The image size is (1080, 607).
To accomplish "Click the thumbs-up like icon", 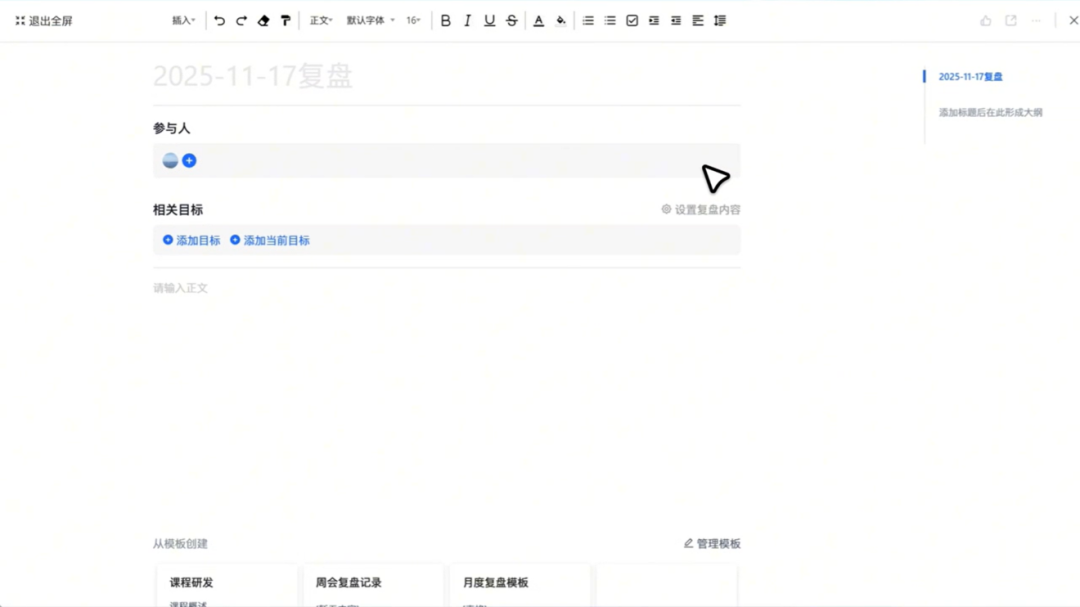I will [x=986, y=21].
